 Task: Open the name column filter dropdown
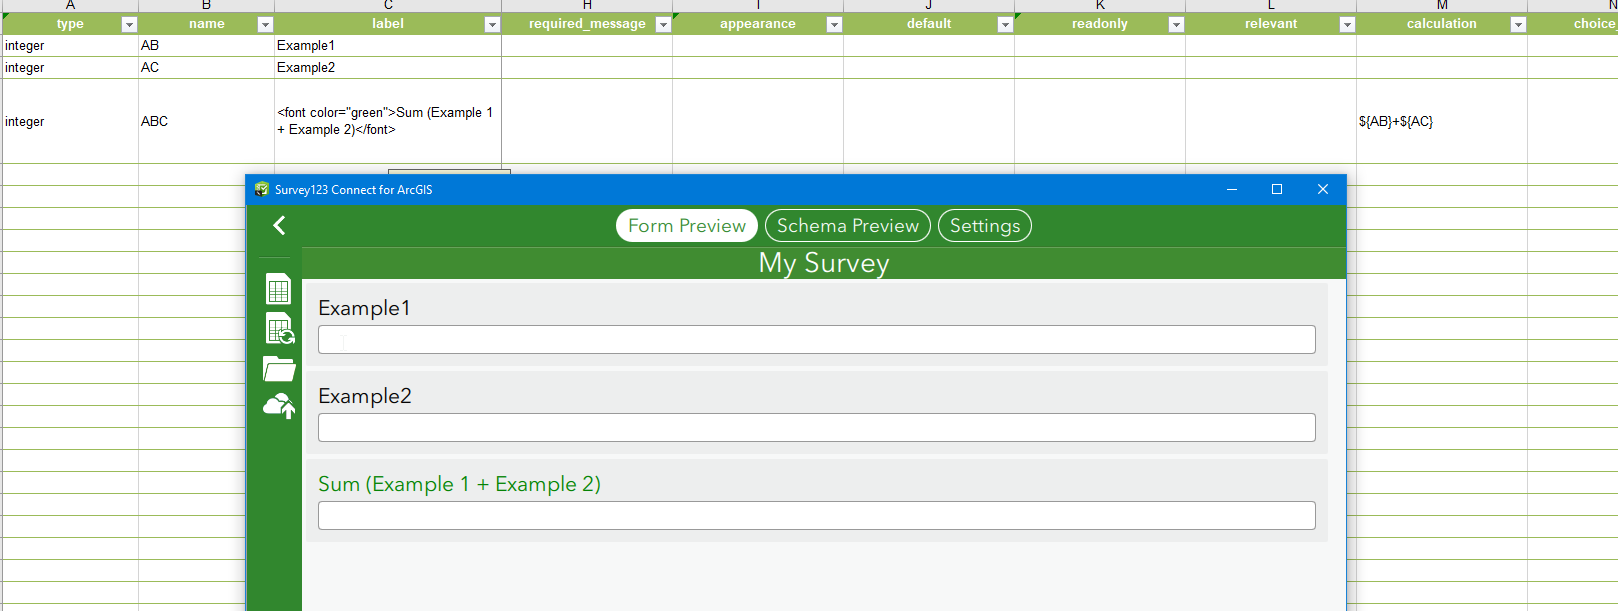[x=265, y=24]
